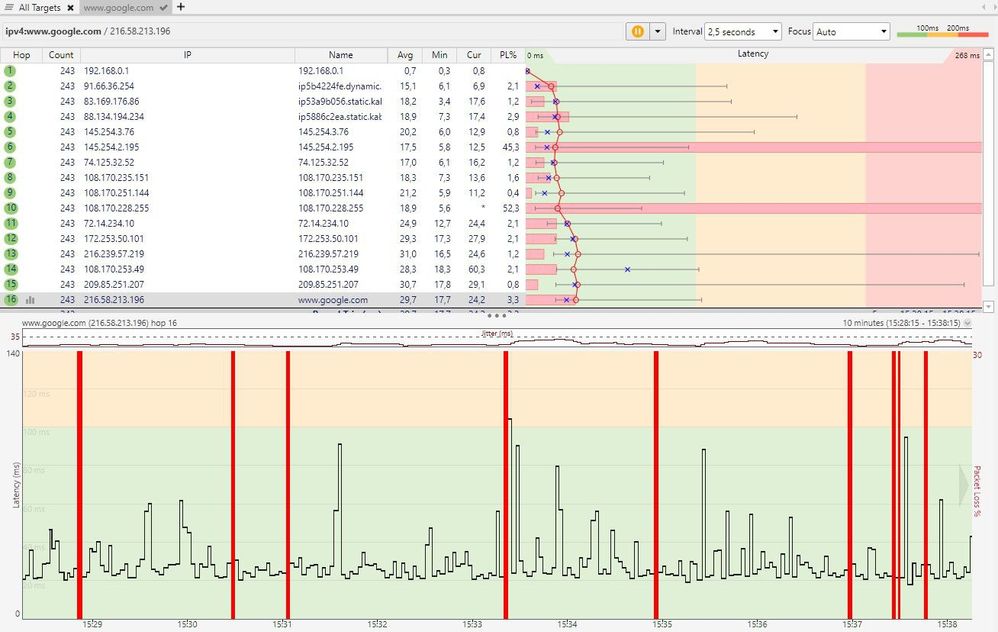The image size is (998, 632).
Task: Close the All Targets tab
Action: (x=71, y=7)
